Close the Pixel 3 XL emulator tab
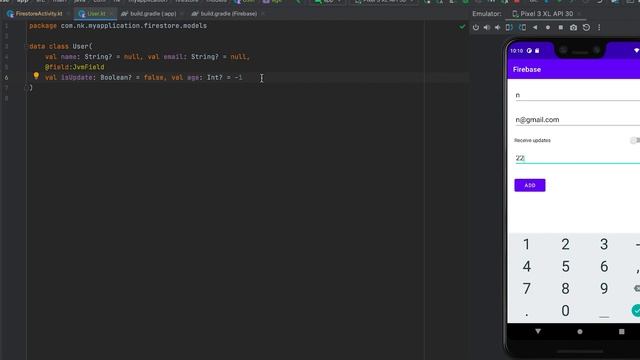 pyautogui.click(x=579, y=14)
